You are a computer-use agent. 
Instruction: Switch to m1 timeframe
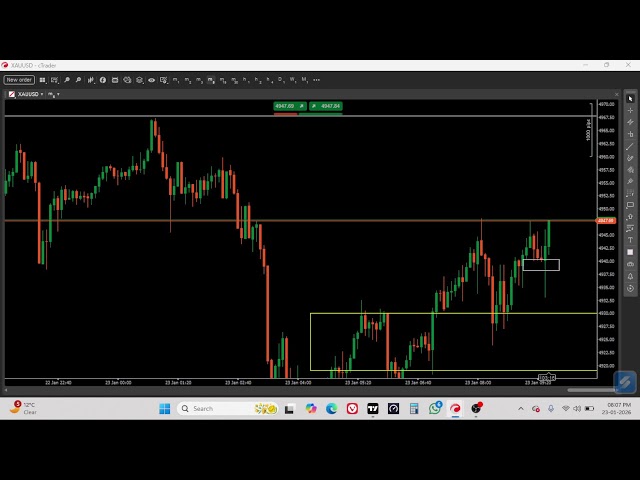click(176, 80)
